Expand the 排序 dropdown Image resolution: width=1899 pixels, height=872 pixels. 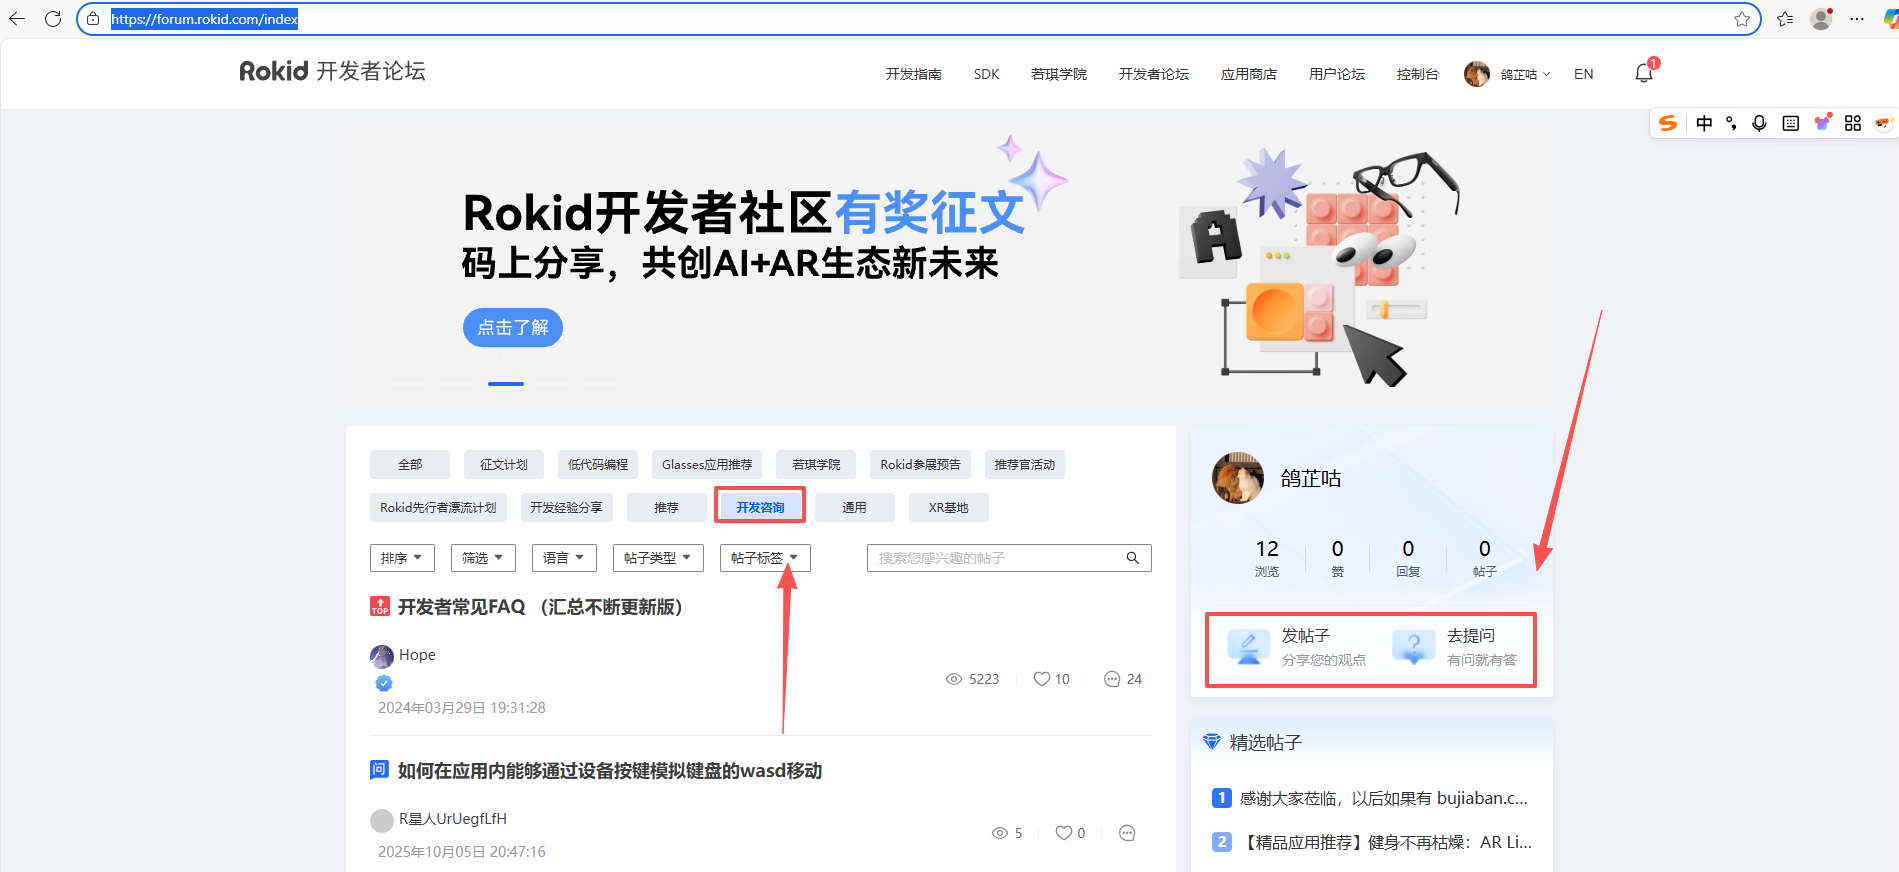pyautogui.click(x=402, y=558)
